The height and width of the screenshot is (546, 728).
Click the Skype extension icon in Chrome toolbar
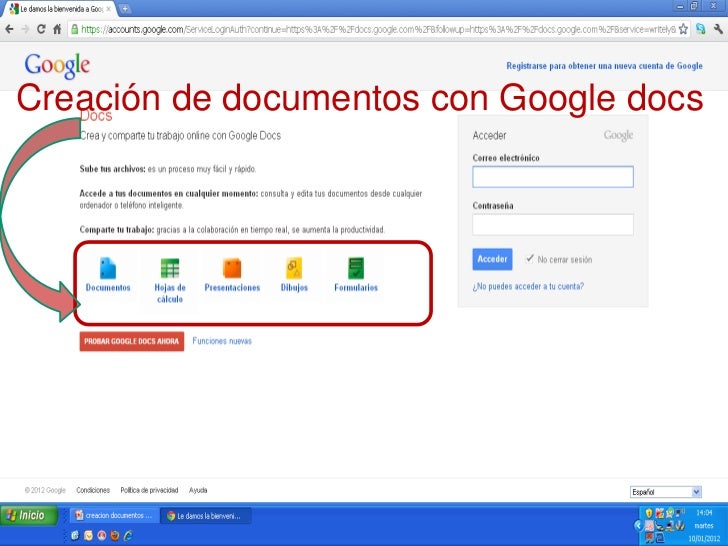pyautogui.click(x=701, y=29)
